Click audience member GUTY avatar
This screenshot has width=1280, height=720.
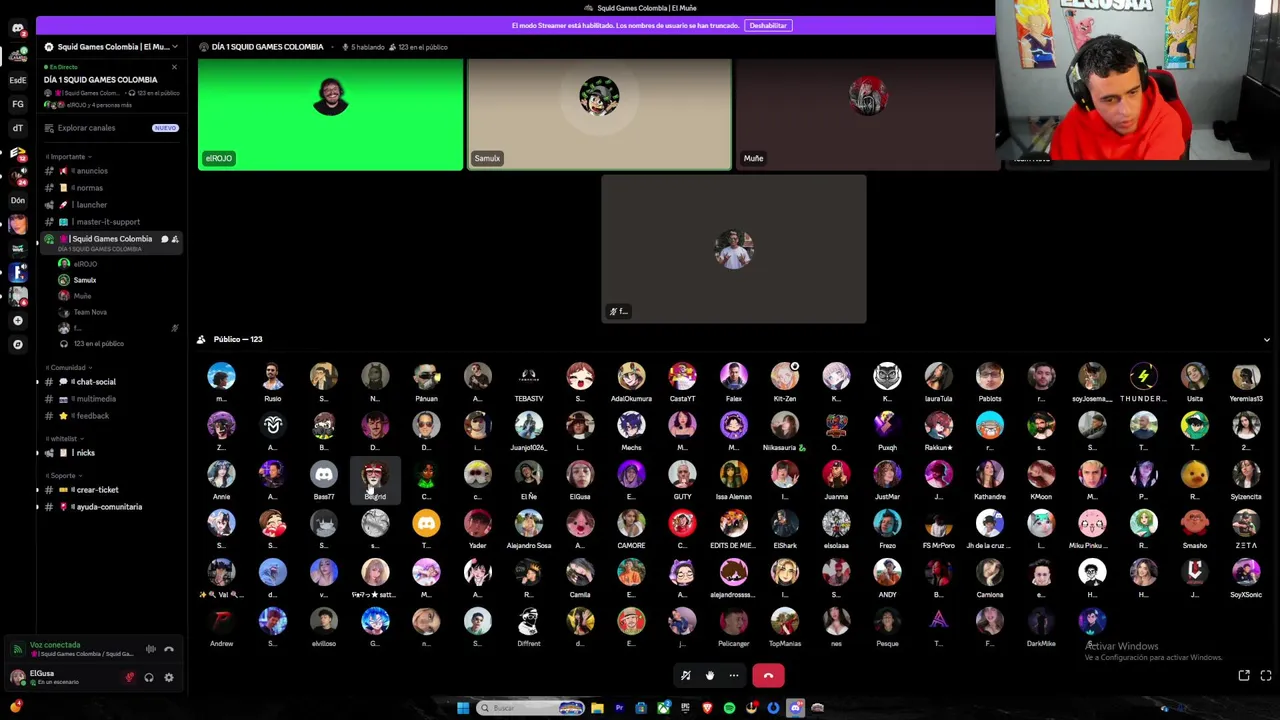[x=682, y=475]
